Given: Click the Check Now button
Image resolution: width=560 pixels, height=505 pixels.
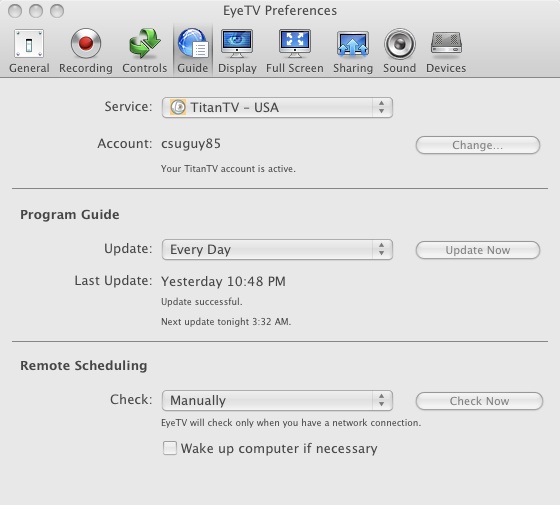Looking at the screenshot, I should tap(479, 401).
